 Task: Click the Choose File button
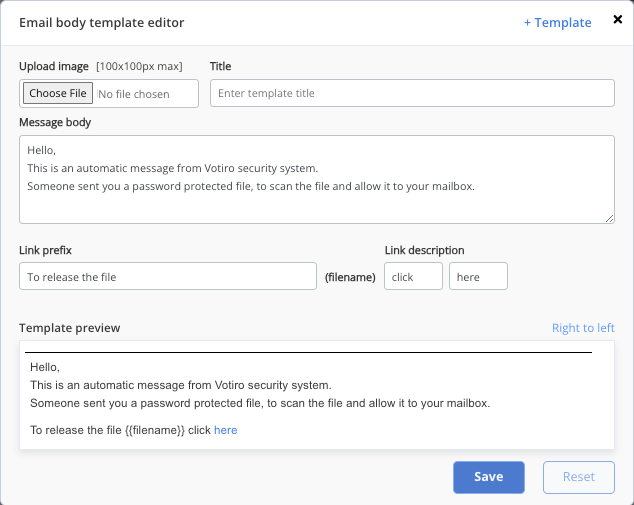(x=58, y=93)
